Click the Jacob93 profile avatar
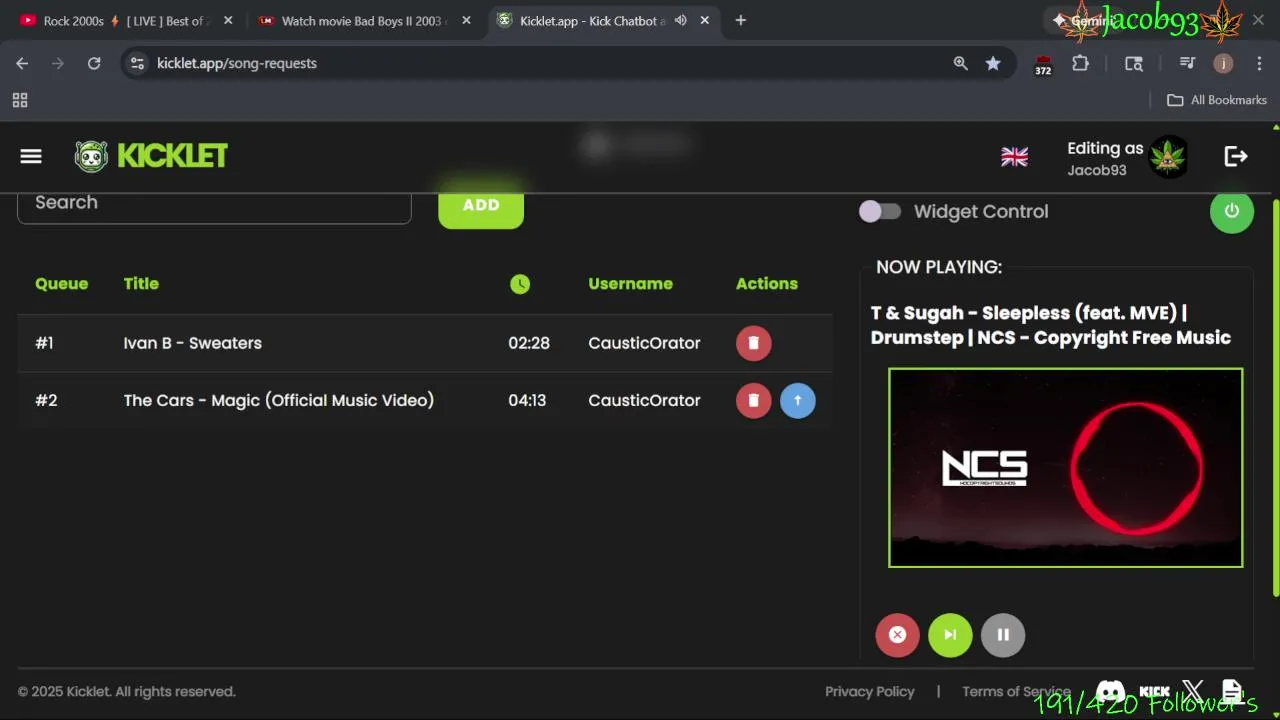The height and width of the screenshot is (720, 1280). pyautogui.click(x=1167, y=157)
